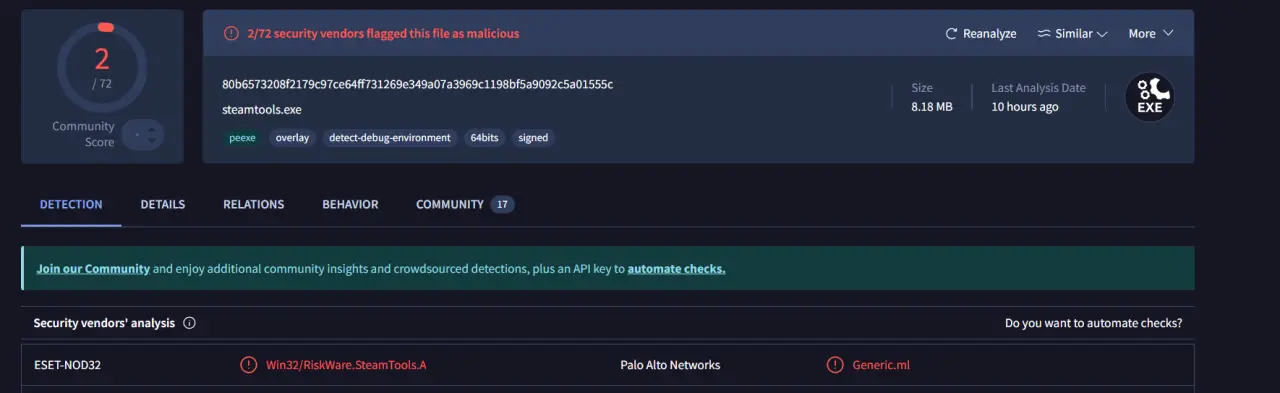Select the overlay tag
The width and height of the screenshot is (1280, 393).
tap(293, 138)
